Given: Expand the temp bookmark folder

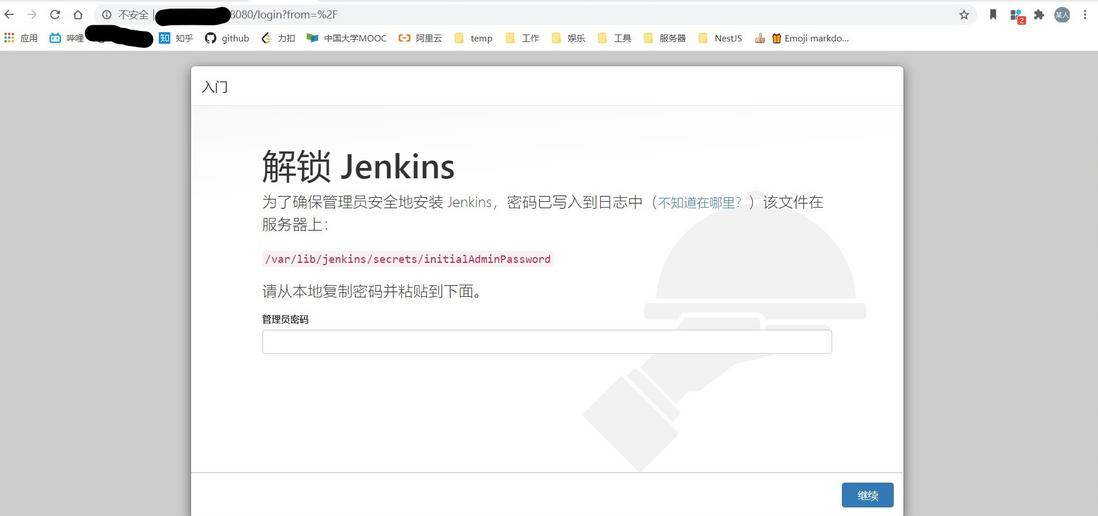Looking at the screenshot, I should pyautogui.click(x=473, y=39).
